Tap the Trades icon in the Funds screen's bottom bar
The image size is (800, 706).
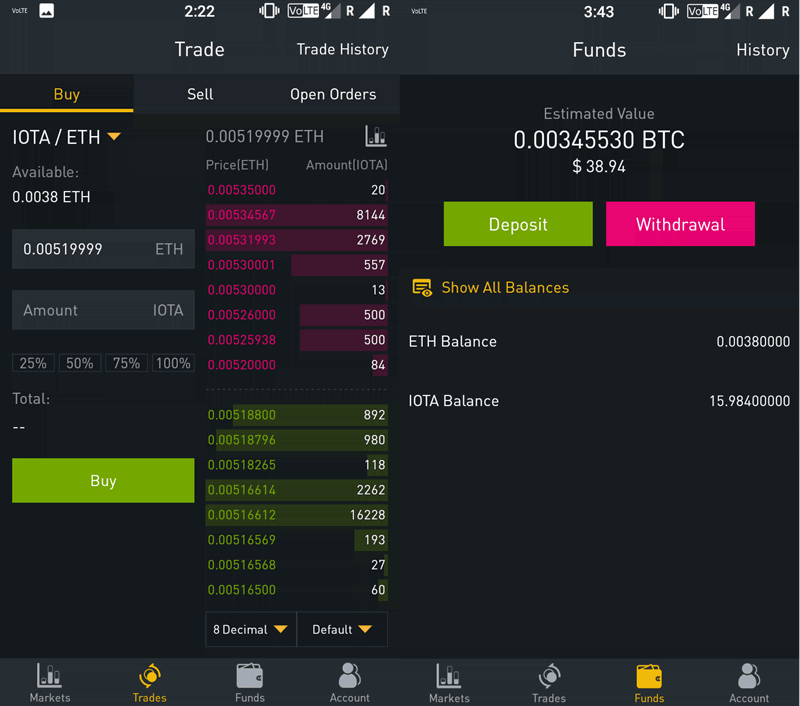pos(549,676)
